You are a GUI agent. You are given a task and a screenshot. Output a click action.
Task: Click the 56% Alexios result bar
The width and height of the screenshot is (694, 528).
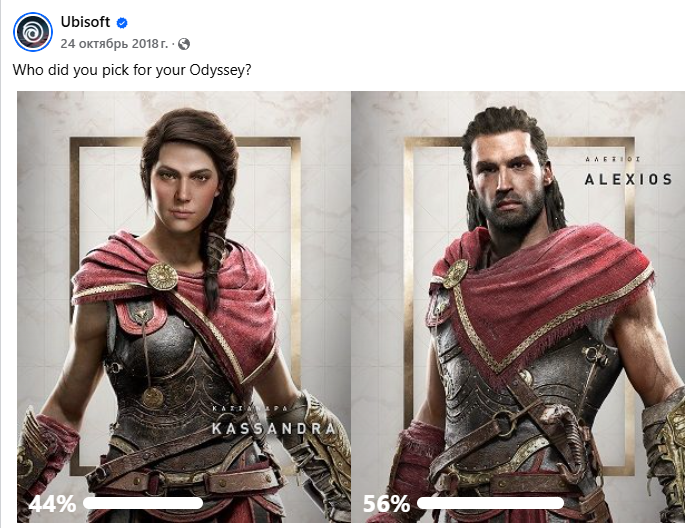pyautogui.click(x=490, y=503)
